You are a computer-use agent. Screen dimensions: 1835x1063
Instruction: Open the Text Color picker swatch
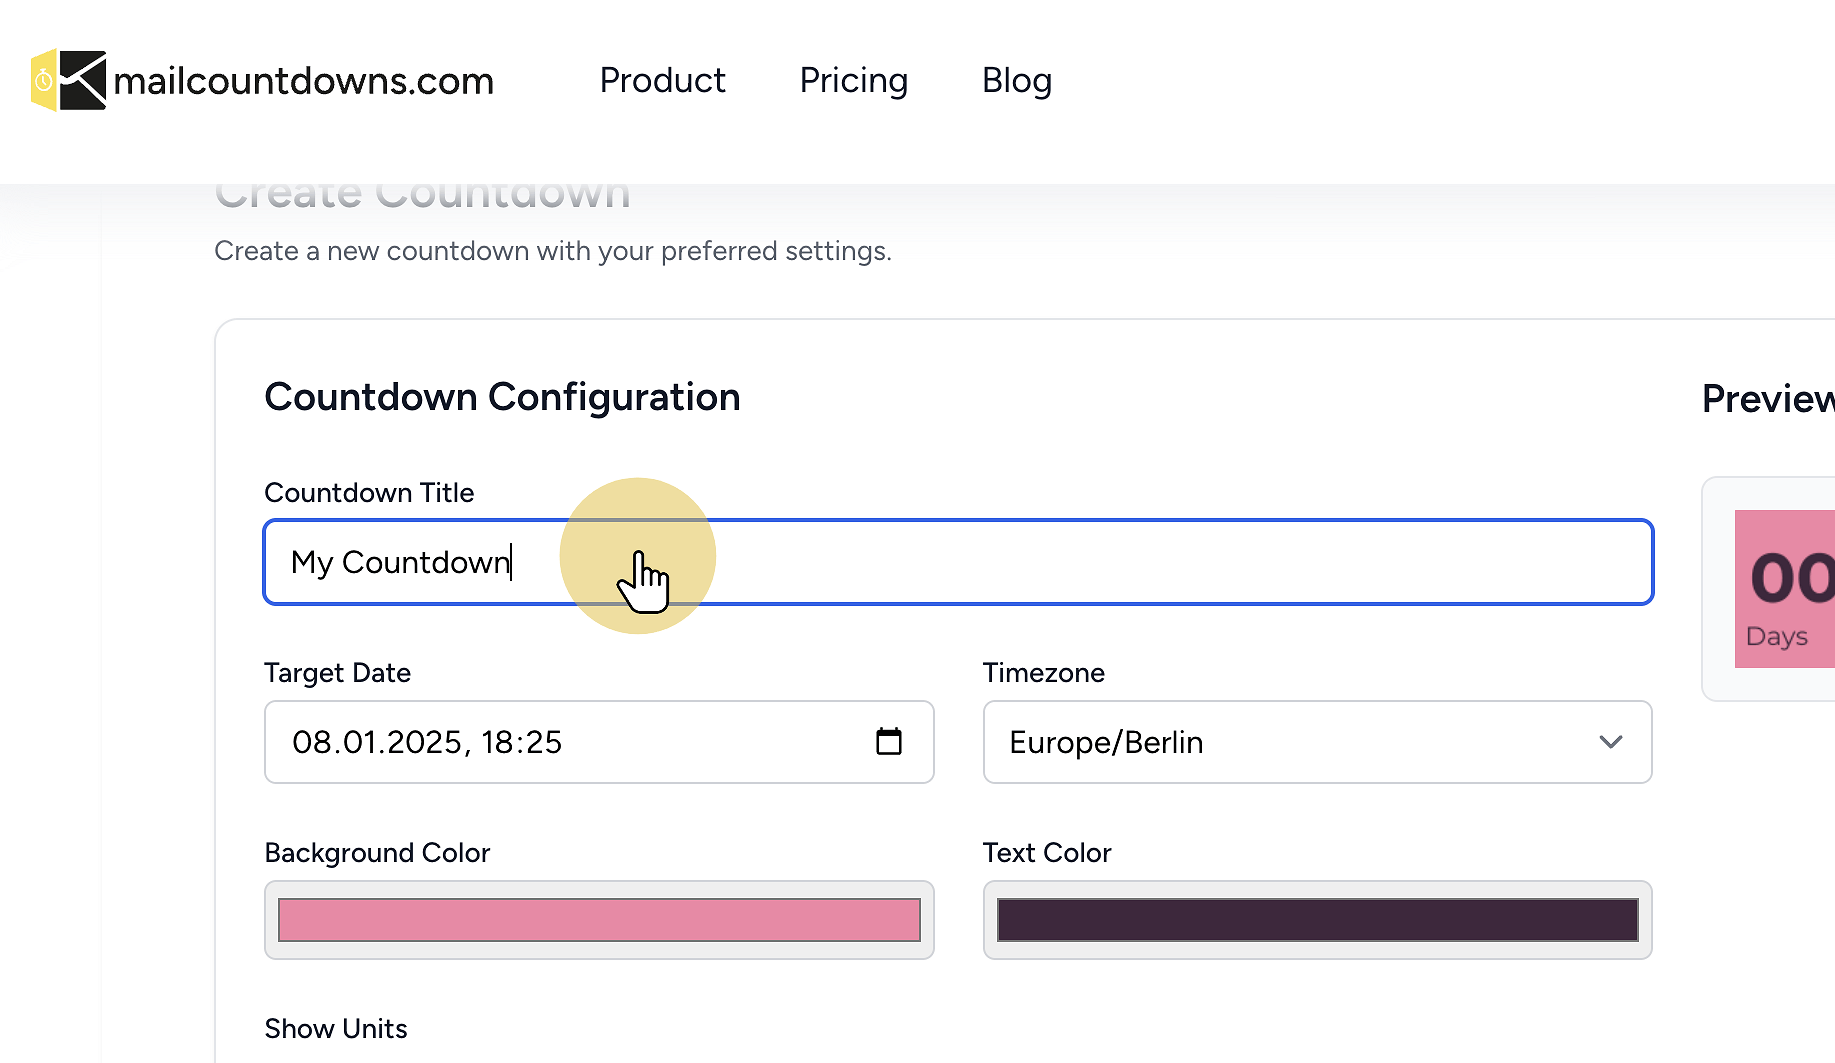pos(1317,920)
